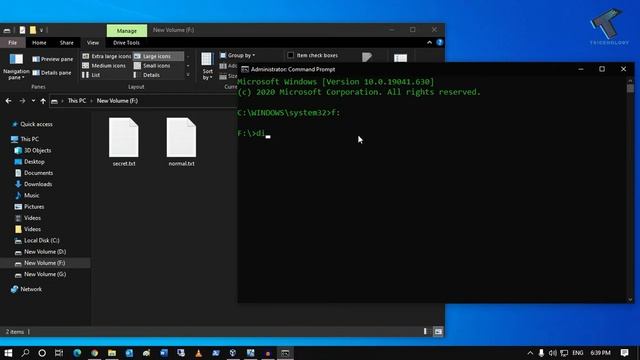Image resolution: width=640 pixels, height=360 pixels.
Task: Select Details layout option
Action: click(x=147, y=75)
